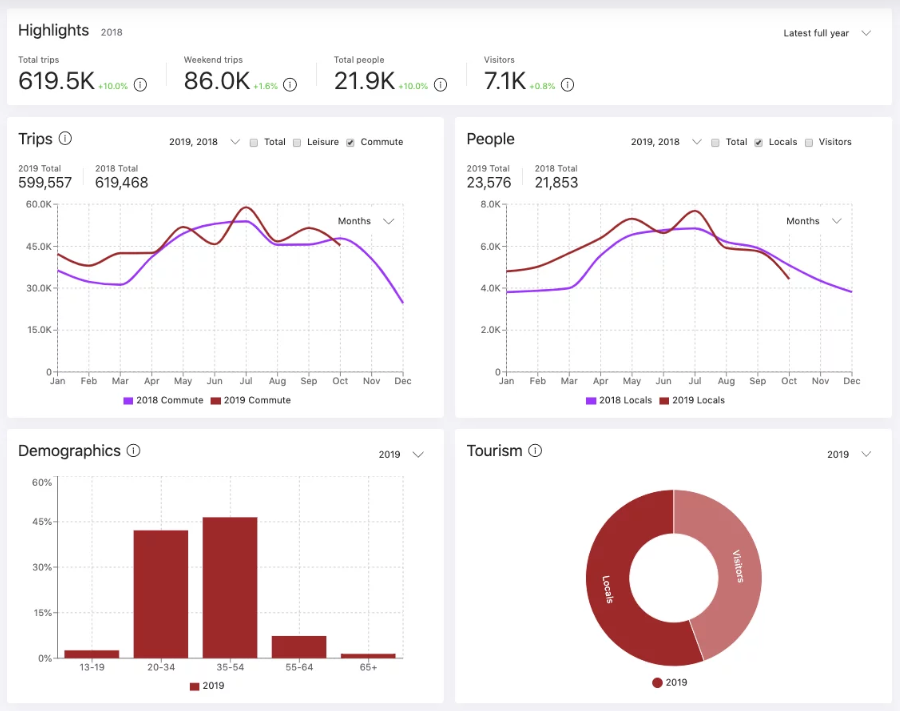Show the Visitors highlight info icon
900x711 pixels.
pos(567,85)
